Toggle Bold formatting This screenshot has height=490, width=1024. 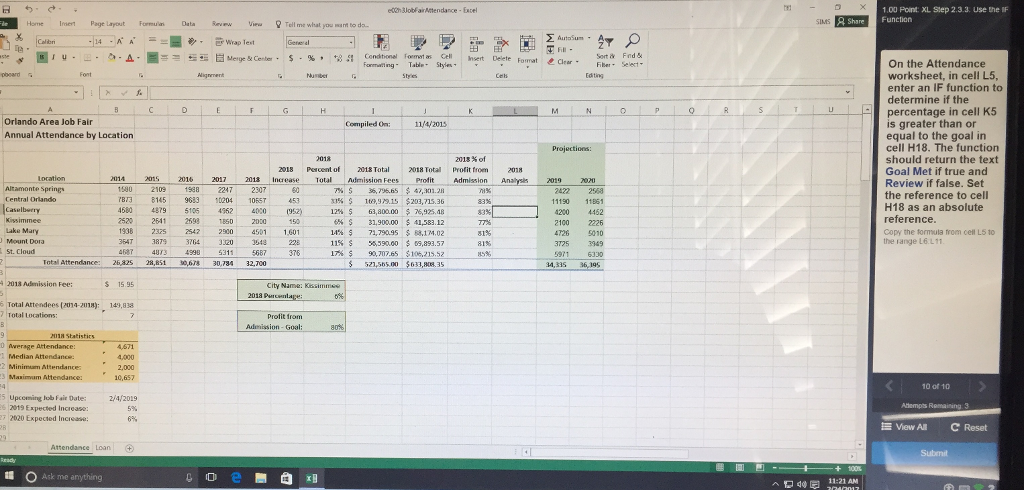pos(43,58)
